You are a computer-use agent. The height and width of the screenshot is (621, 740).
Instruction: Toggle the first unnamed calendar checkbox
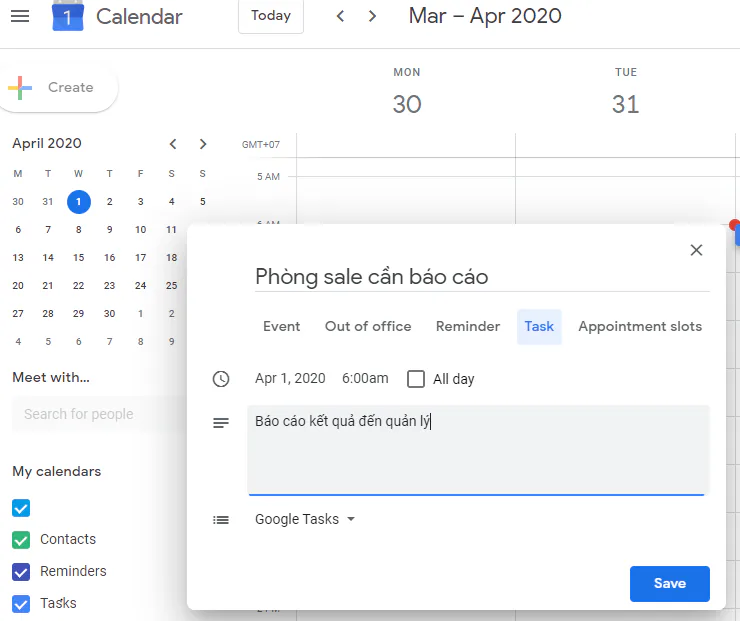[x=21, y=508]
